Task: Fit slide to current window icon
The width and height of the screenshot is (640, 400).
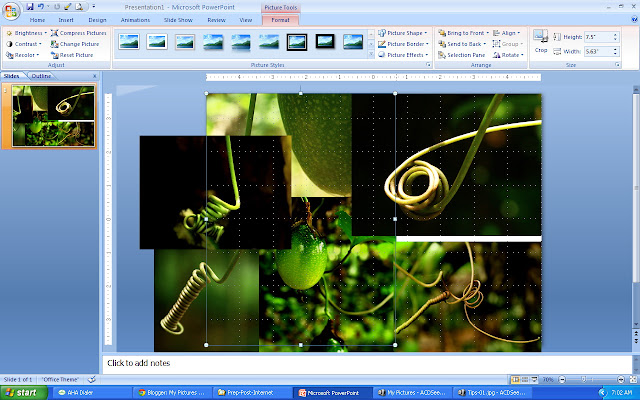Action: pos(633,380)
